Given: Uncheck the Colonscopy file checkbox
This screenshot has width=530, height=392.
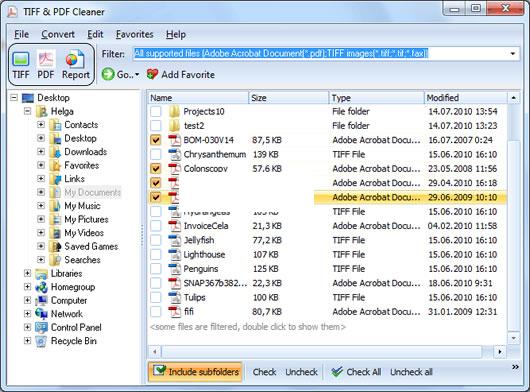Looking at the screenshot, I should click(x=155, y=169).
